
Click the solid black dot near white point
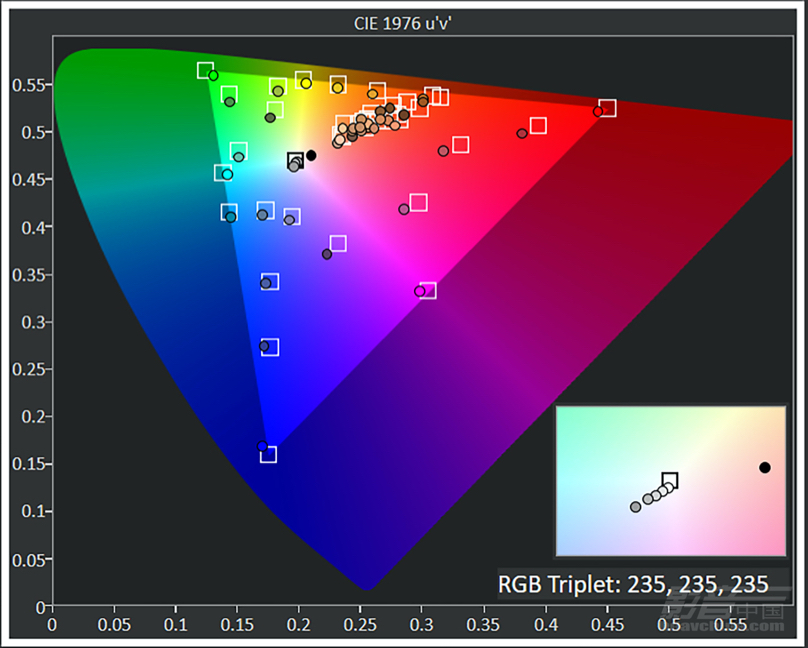point(311,156)
